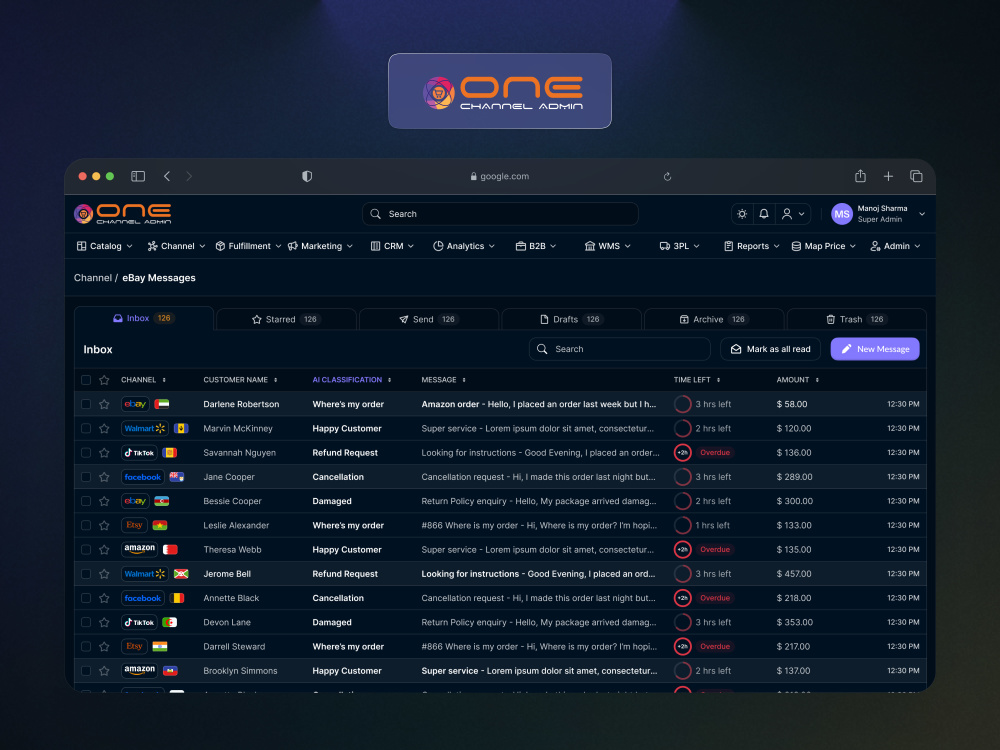The width and height of the screenshot is (1000, 750).
Task: Click the TikTok channel badge for Savannah Nguyen
Action: 139,453
